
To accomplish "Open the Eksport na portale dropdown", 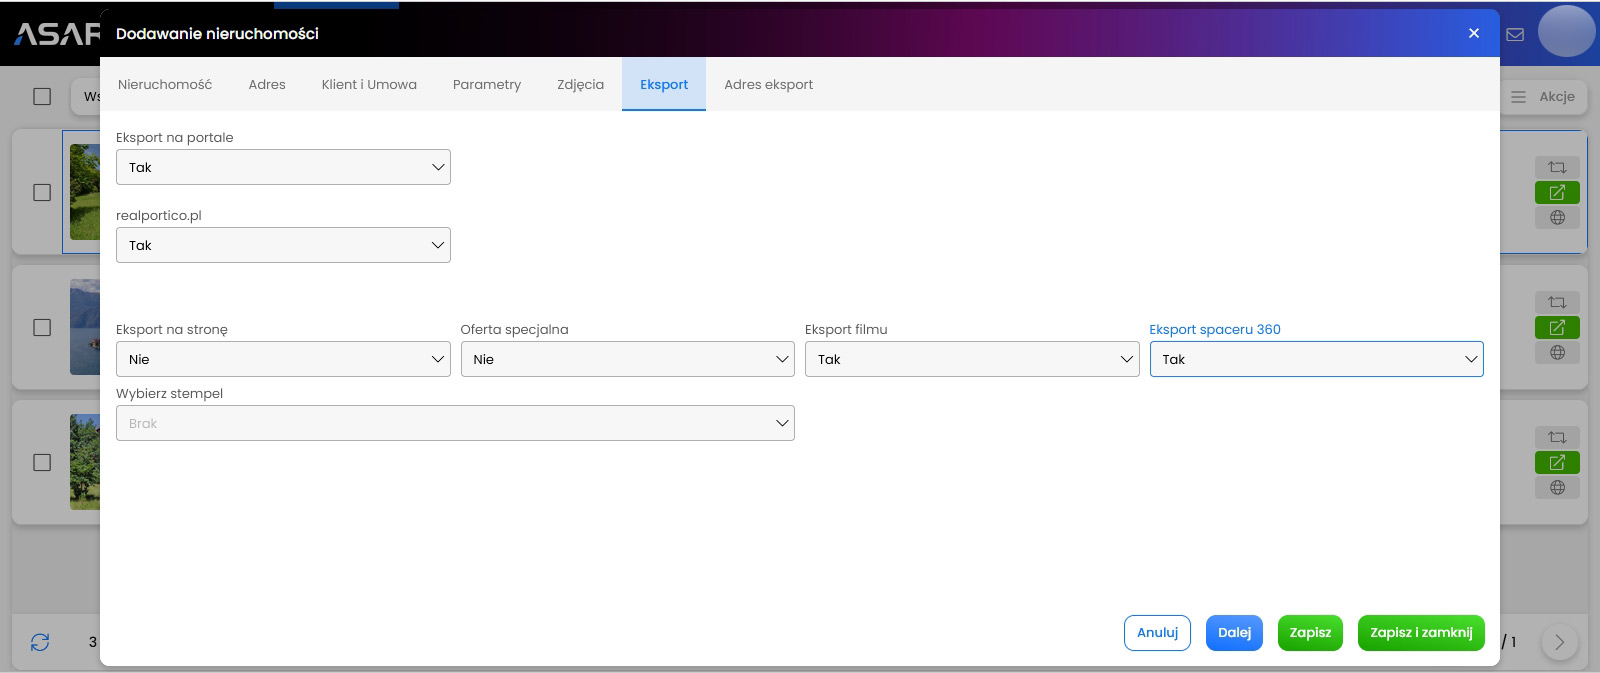I will 283,167.
